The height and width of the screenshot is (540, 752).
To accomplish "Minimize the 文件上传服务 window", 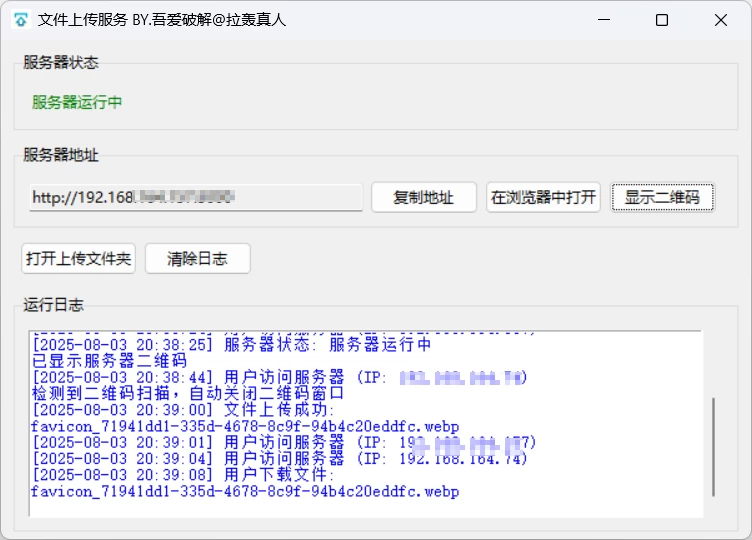I will point(604,20).
